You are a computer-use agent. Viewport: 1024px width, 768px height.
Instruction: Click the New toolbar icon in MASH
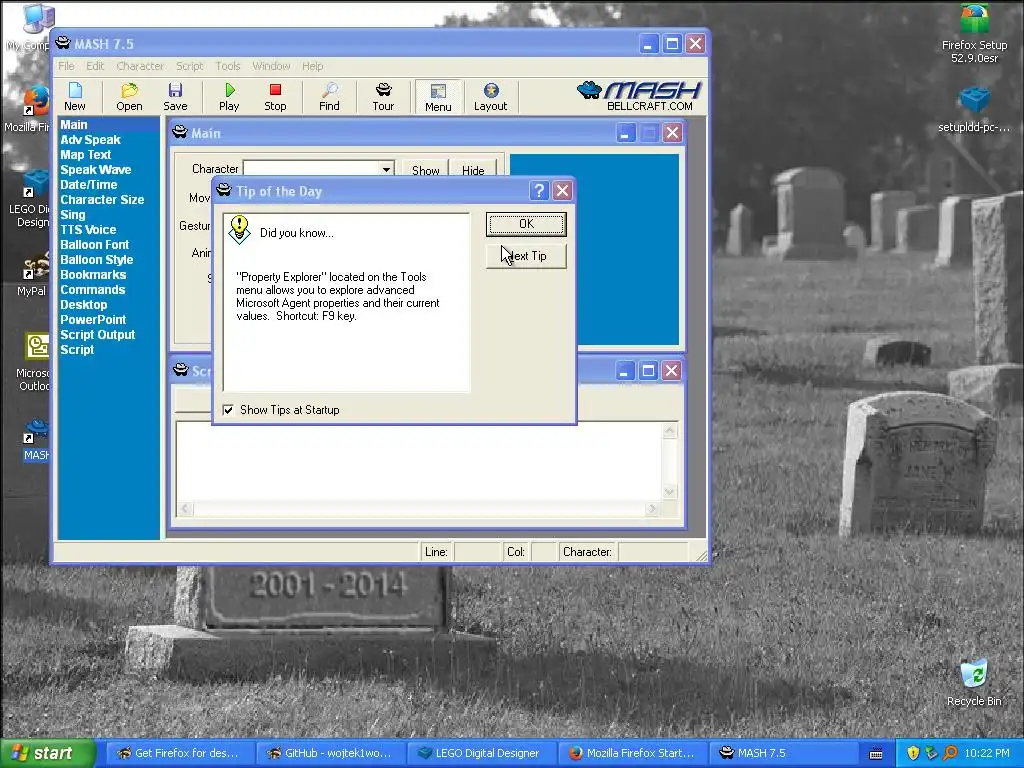(x=74, y=97)
